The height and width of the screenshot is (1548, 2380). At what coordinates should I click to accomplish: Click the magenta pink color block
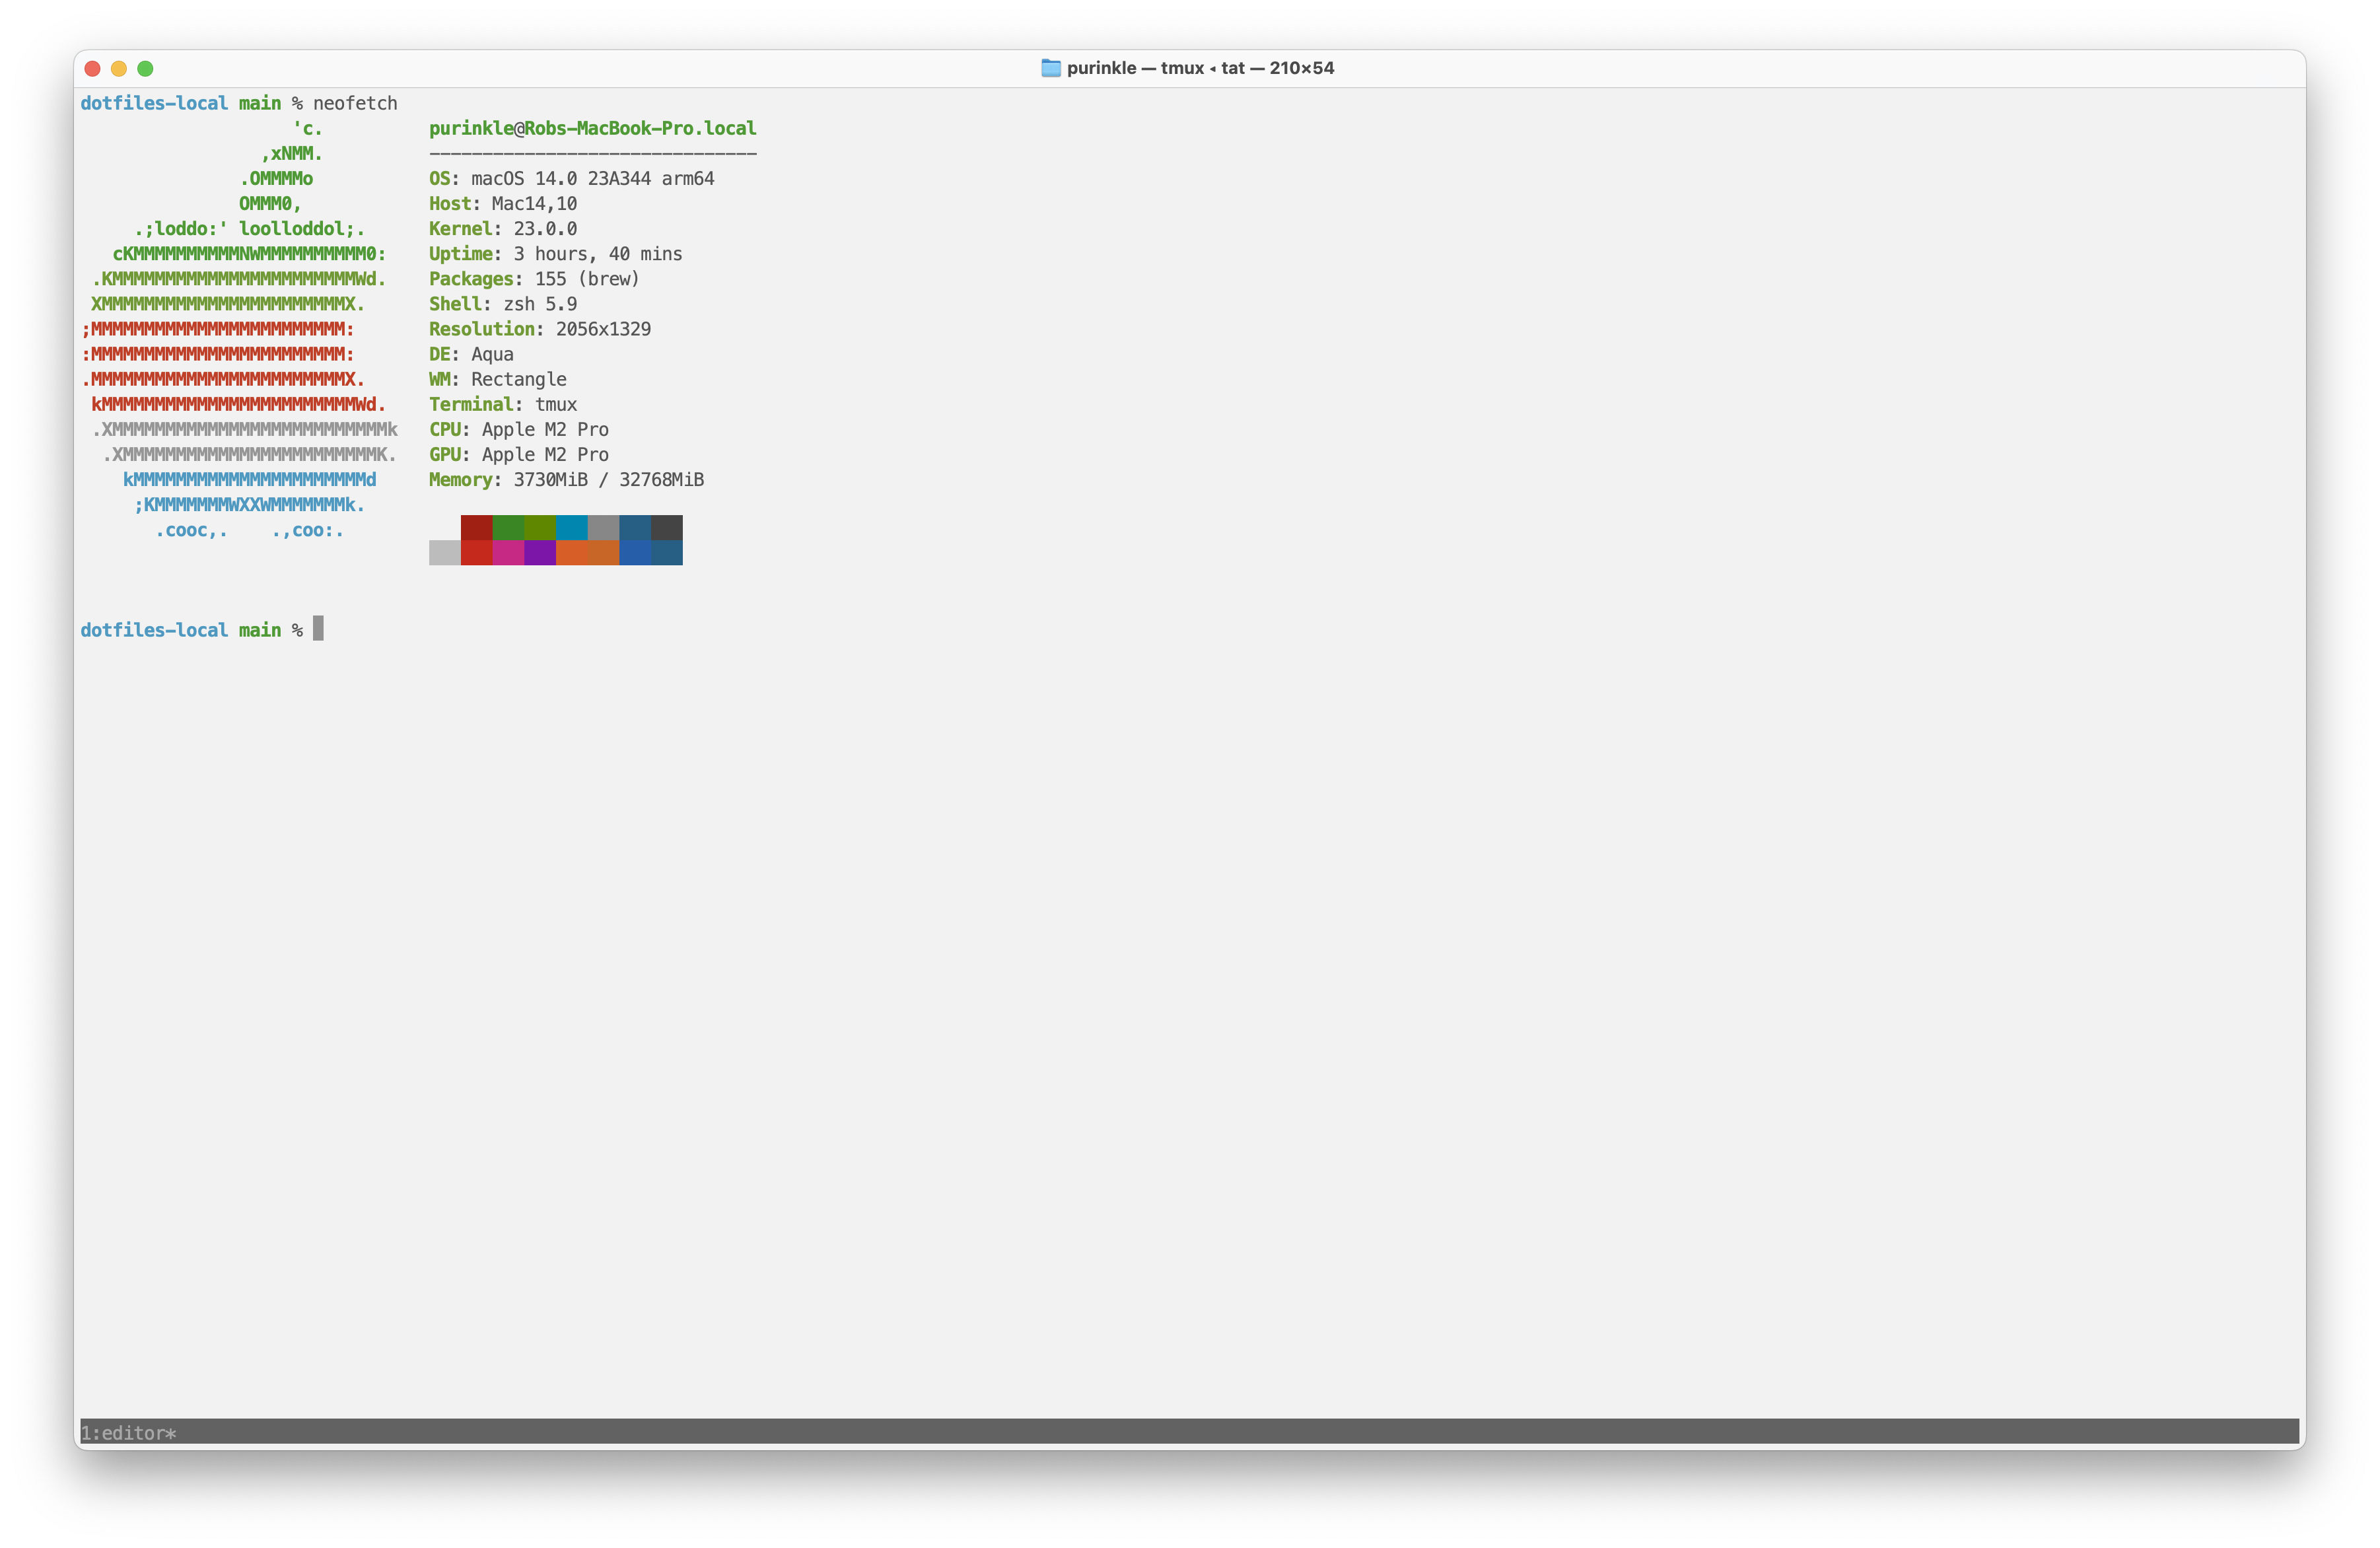[508, 553]
